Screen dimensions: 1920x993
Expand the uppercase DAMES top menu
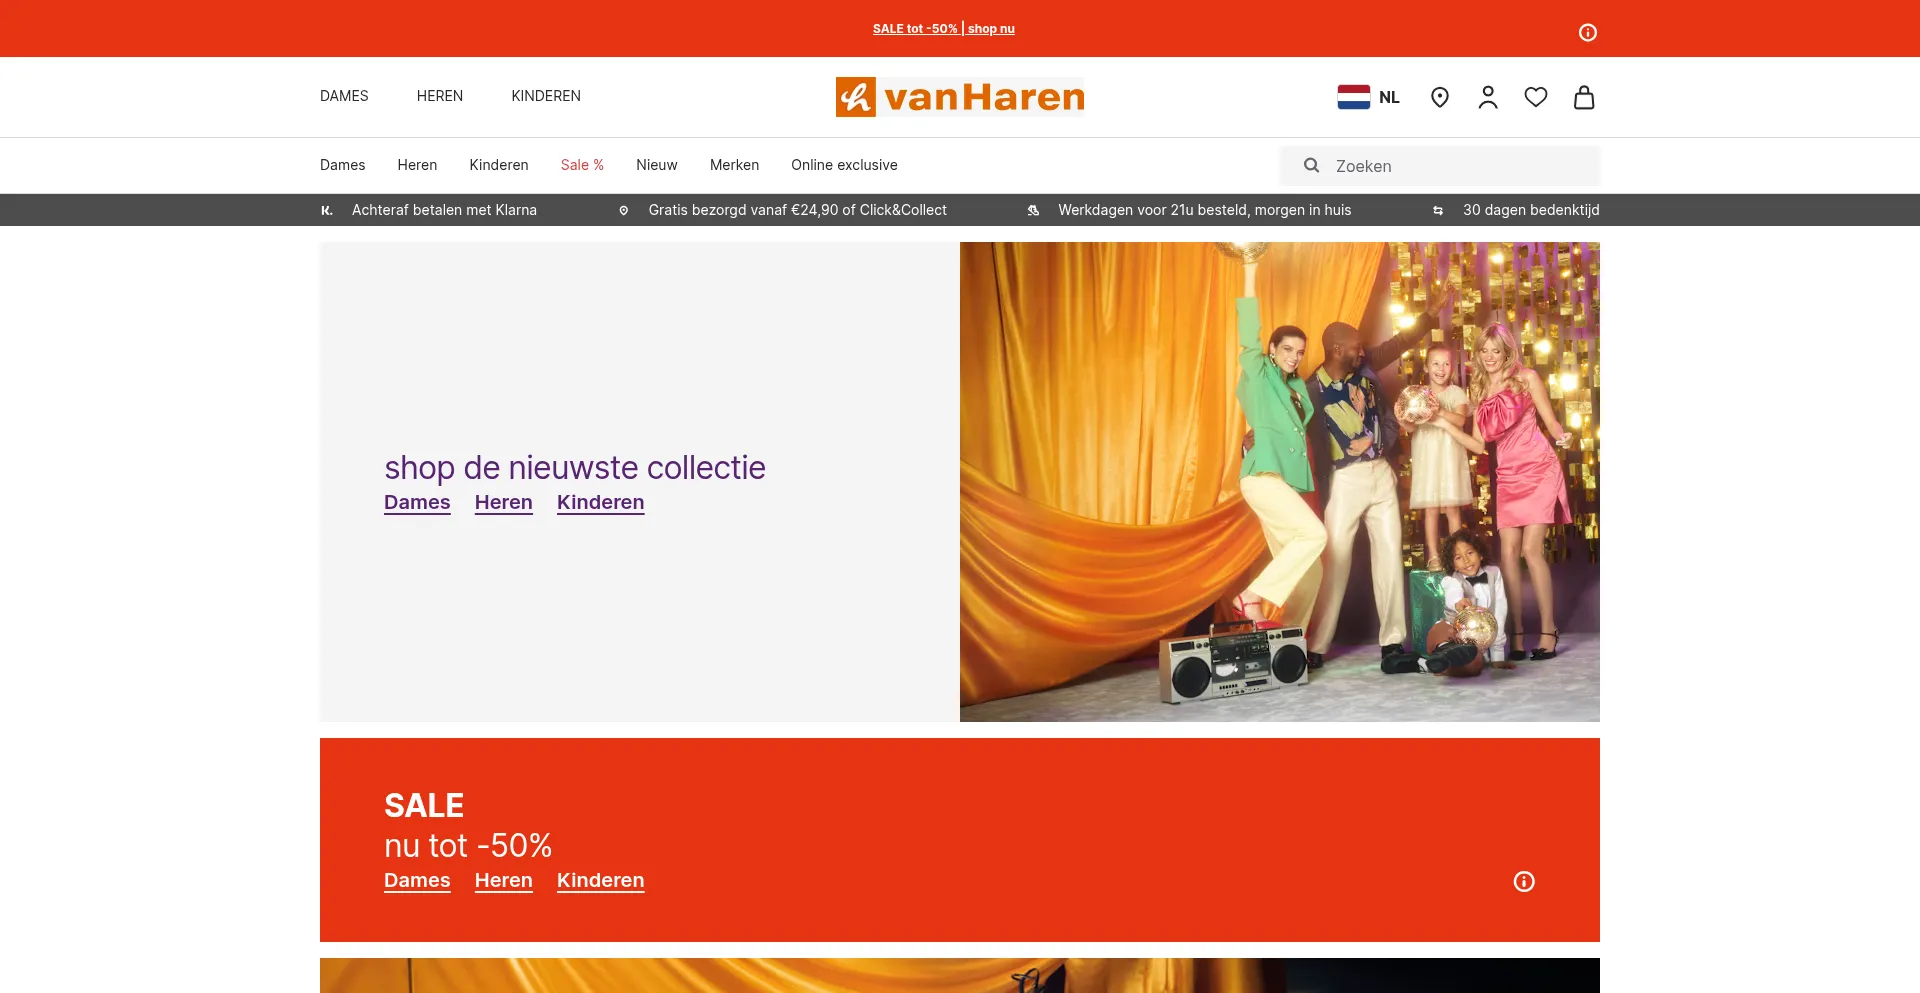tap(344, 96)
